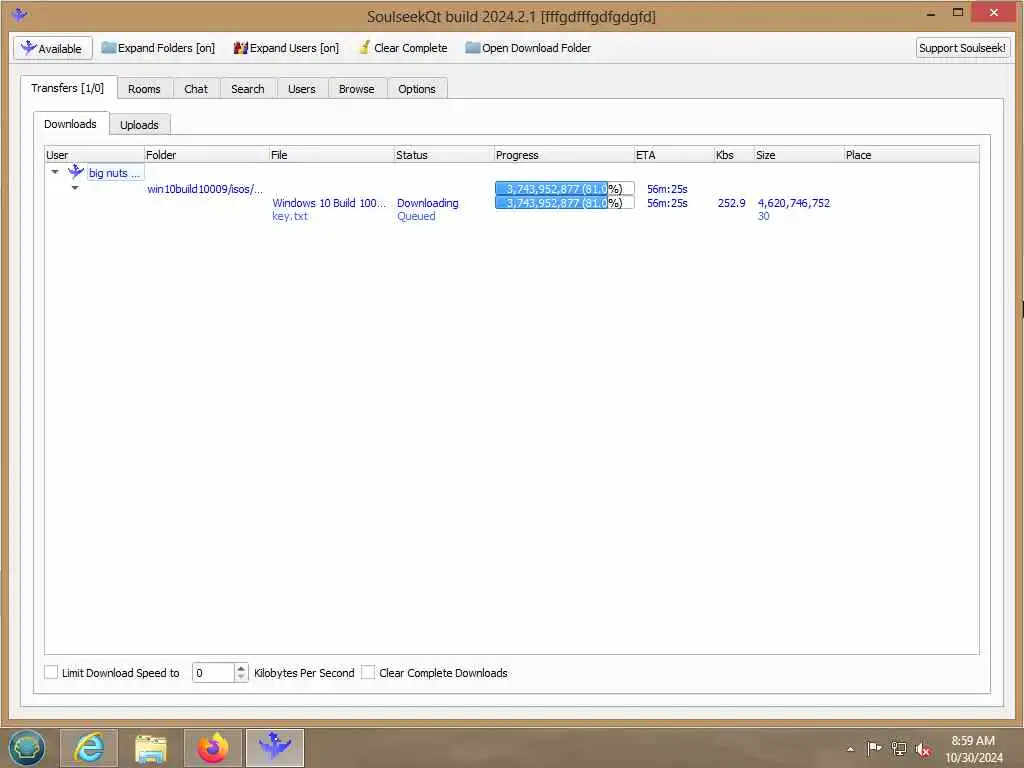Image resolution: width=1024 pixels, height=768 pixels.
Task: Open the Windows Start button
Action: (27, 748)
